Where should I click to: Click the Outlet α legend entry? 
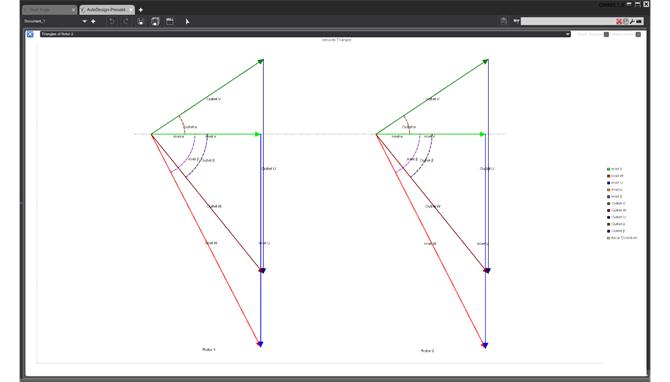coord(616,224)
